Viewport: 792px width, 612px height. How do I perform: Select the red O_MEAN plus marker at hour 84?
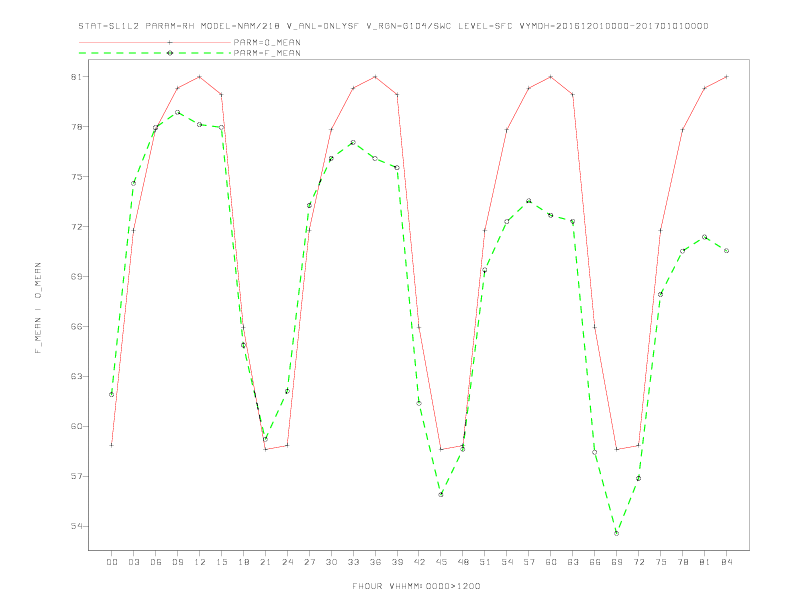pos(727,77)
